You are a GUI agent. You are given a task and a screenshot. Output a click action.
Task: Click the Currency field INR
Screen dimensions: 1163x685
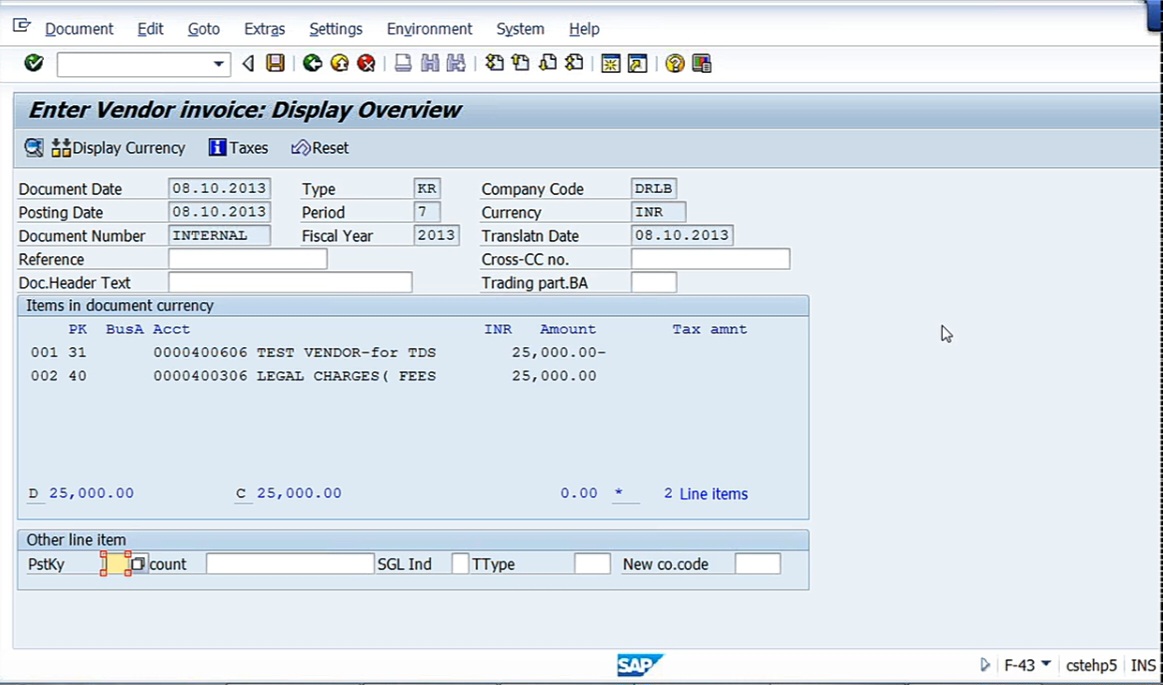pyautogui.click(x=658, y=212)
